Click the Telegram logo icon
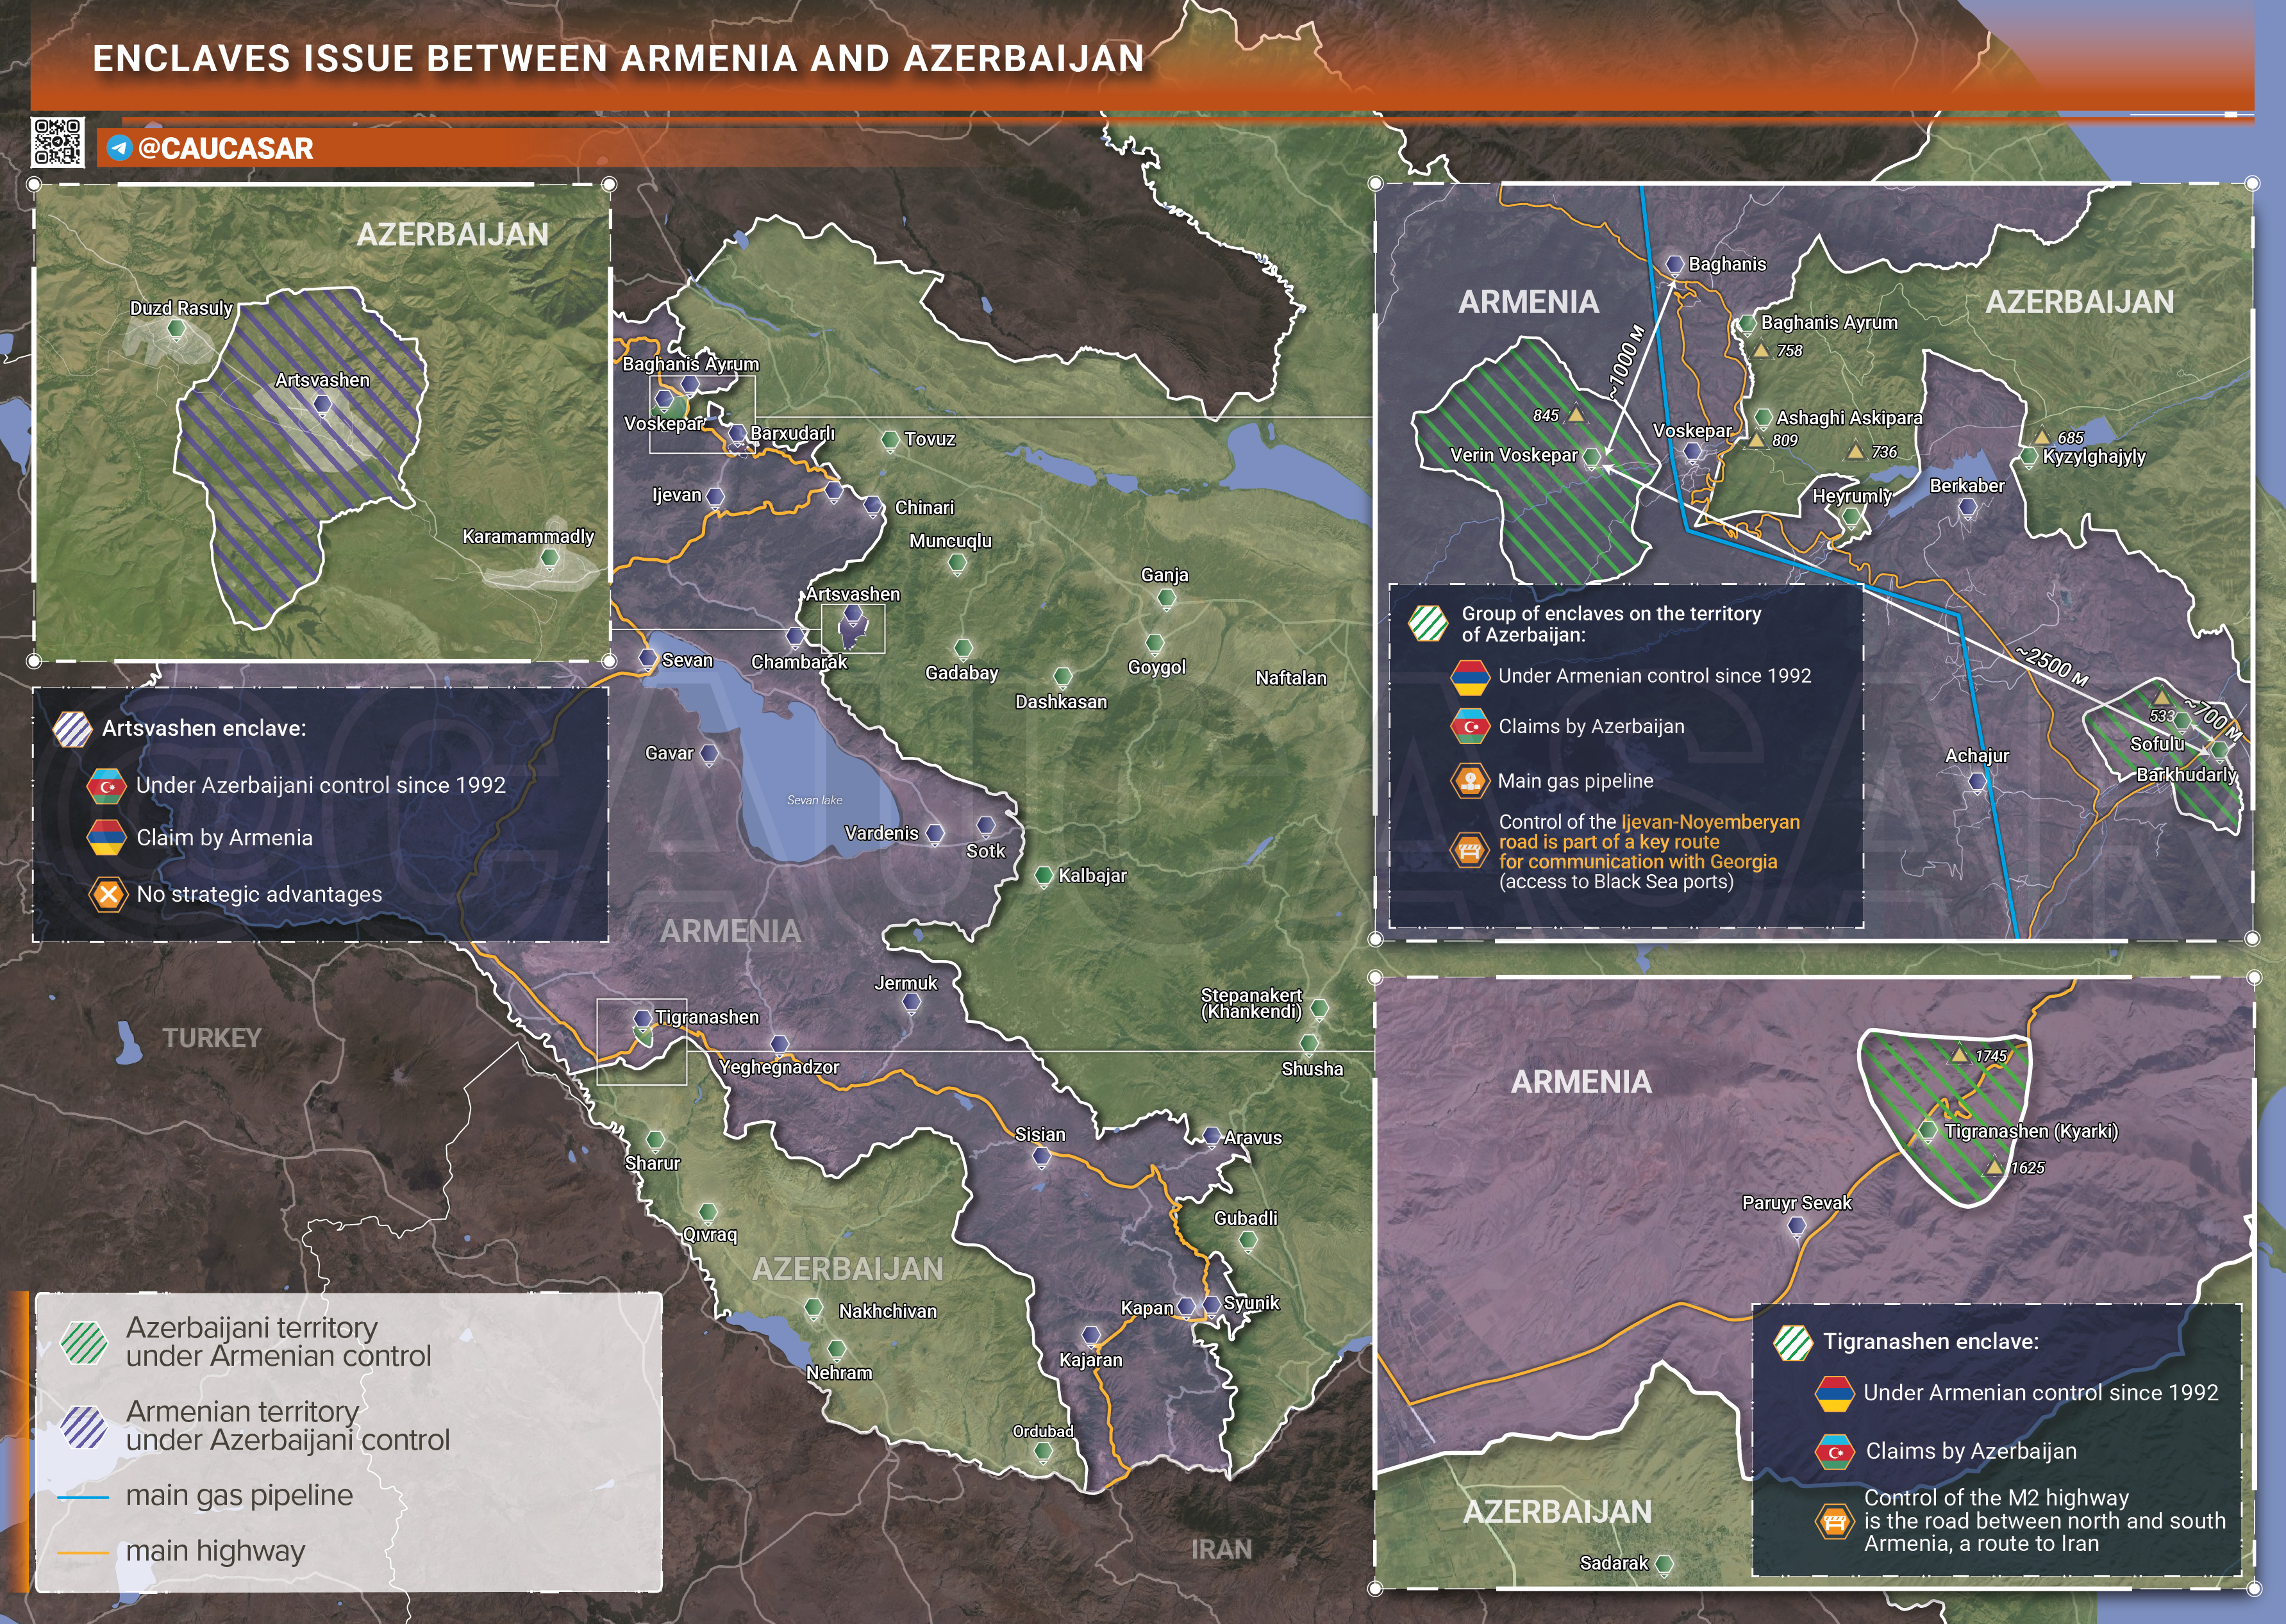Screen dimensions: 2286x1624 click(x=119, y=148)
